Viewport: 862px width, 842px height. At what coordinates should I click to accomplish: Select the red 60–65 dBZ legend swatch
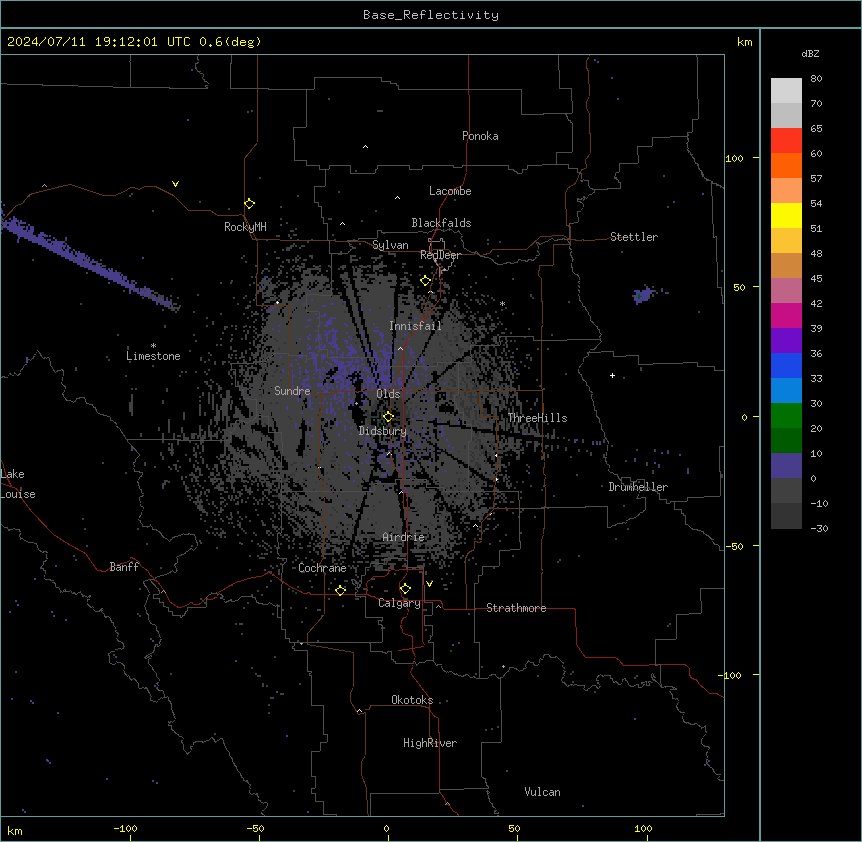pyautogui.click(x=786, y=140)
